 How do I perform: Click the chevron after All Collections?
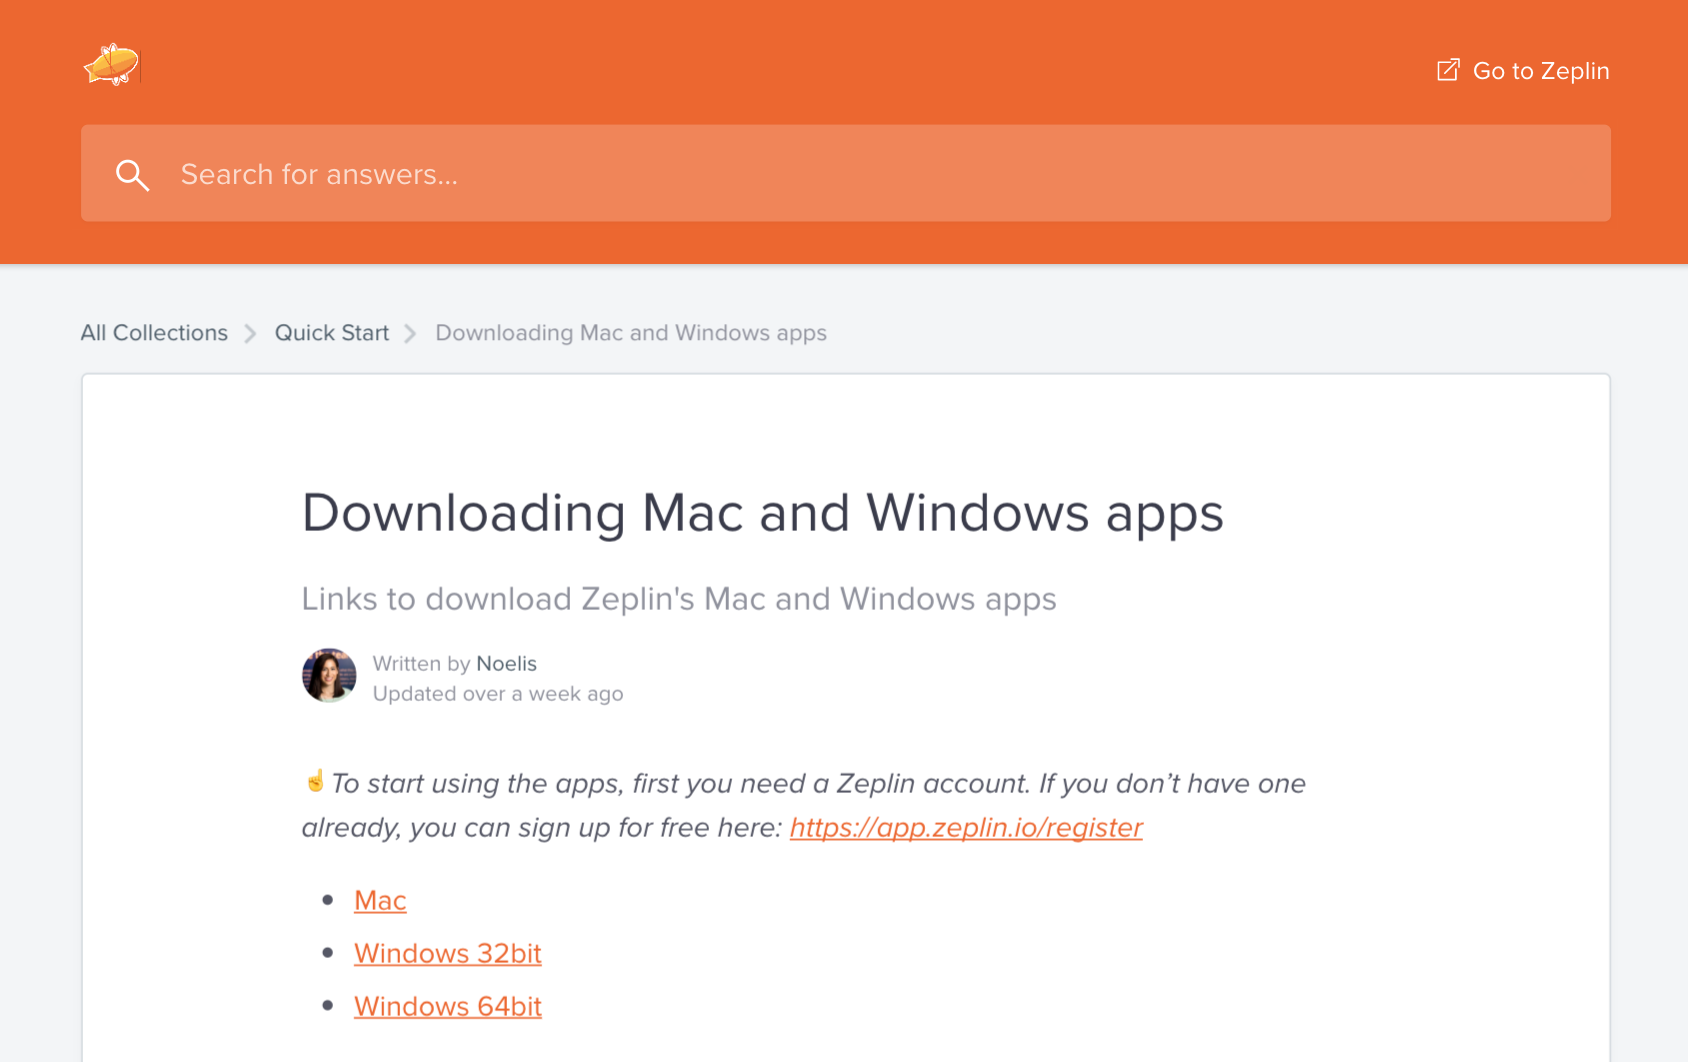point(251,334)
